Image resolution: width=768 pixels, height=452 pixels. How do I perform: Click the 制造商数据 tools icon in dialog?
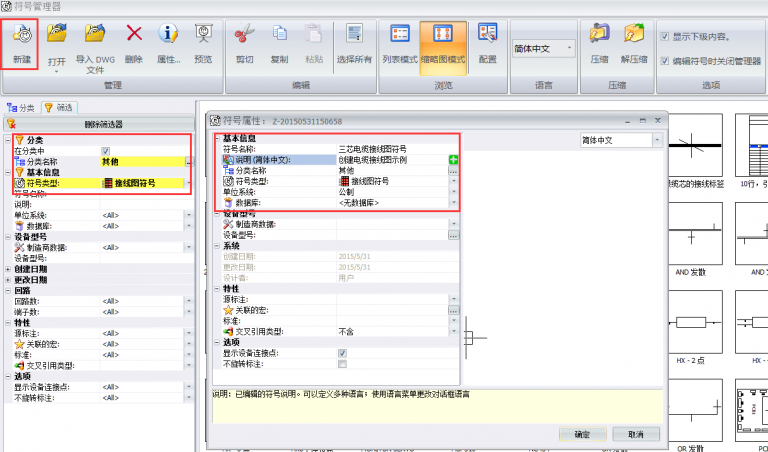228,224
